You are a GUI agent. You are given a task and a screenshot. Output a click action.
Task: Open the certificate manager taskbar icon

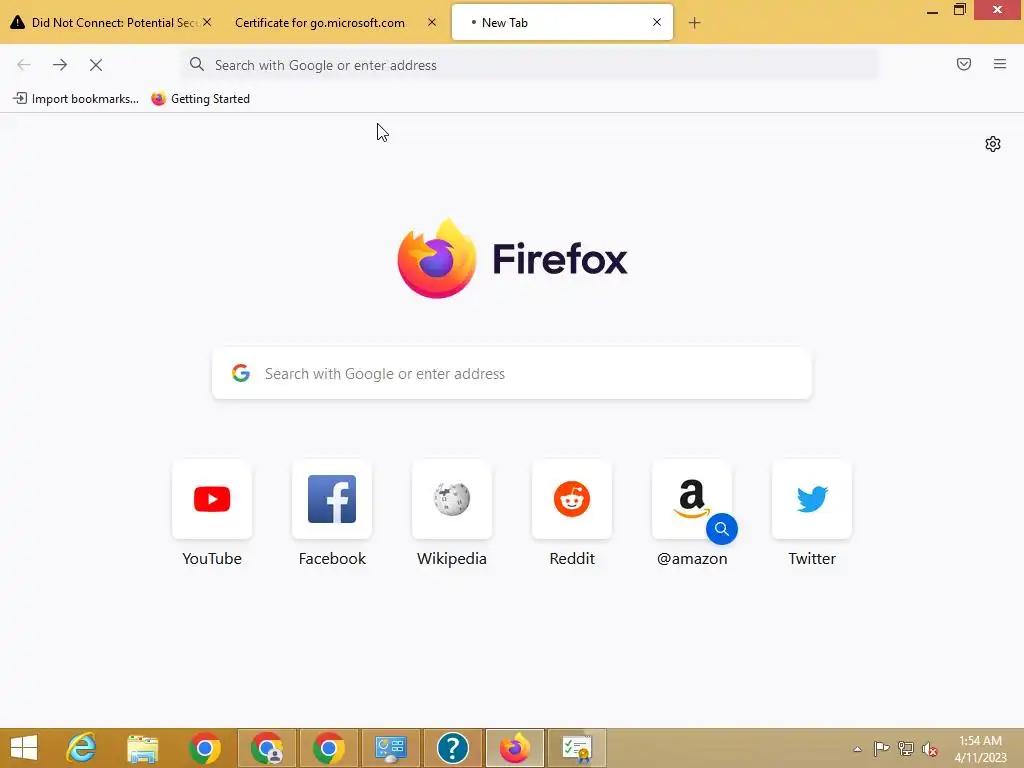[577, 748]
